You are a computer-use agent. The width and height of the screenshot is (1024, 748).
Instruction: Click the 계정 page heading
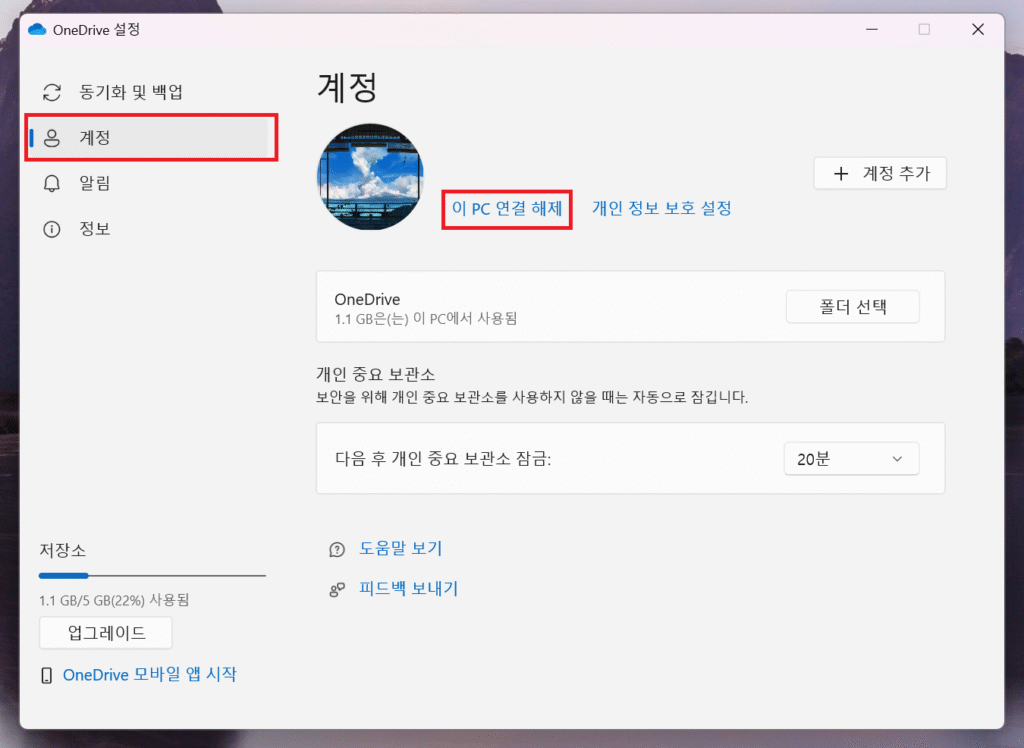tap(347, 88)
